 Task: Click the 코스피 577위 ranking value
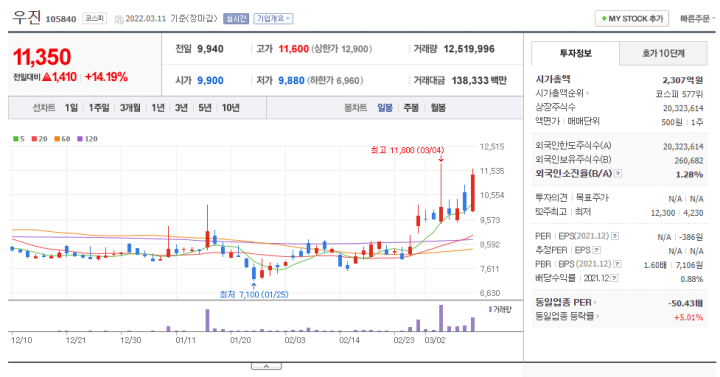click(x=679, y=94)
